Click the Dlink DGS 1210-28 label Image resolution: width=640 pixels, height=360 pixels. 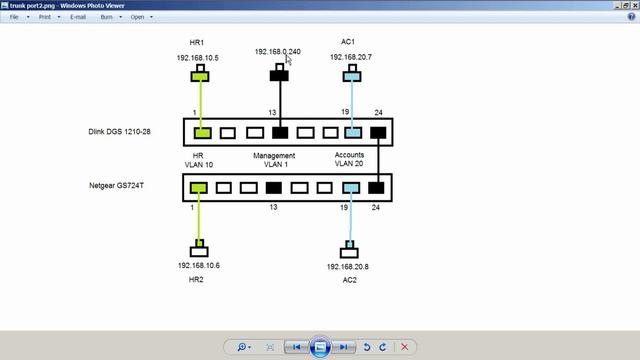(x=119, y=132)
